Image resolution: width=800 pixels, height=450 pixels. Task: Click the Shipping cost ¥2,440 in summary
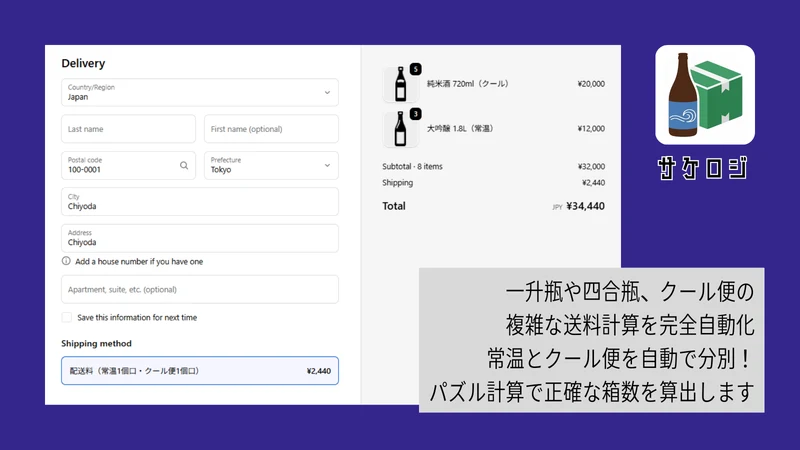[593, 183]
